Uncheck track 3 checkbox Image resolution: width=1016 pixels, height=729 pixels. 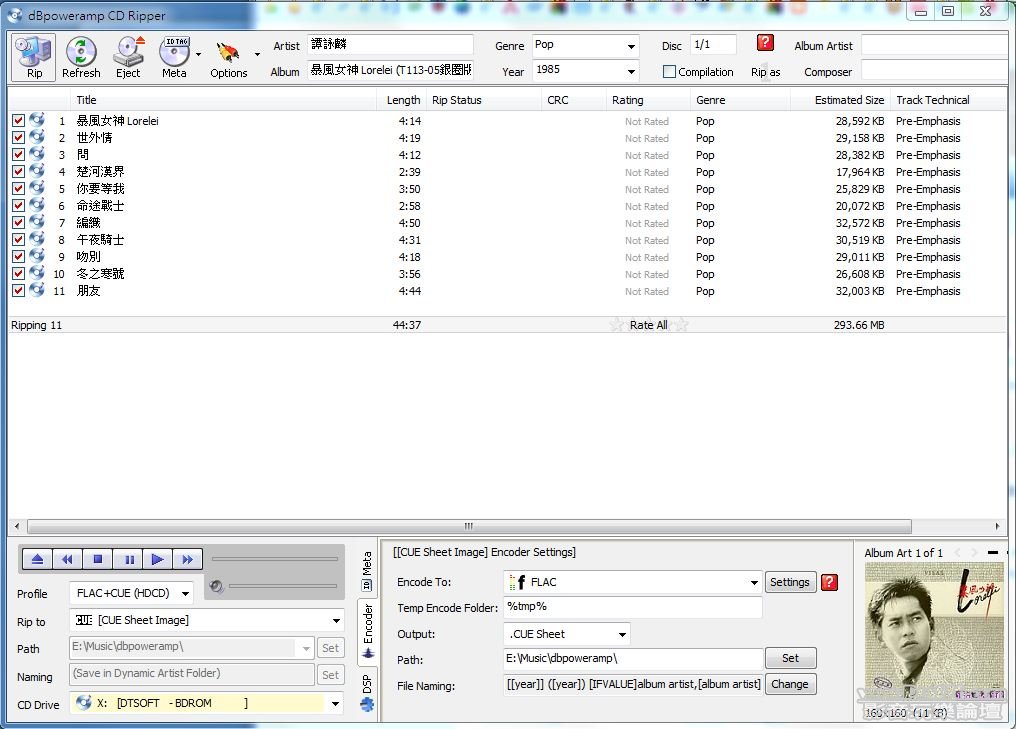(x=18, y=154)
